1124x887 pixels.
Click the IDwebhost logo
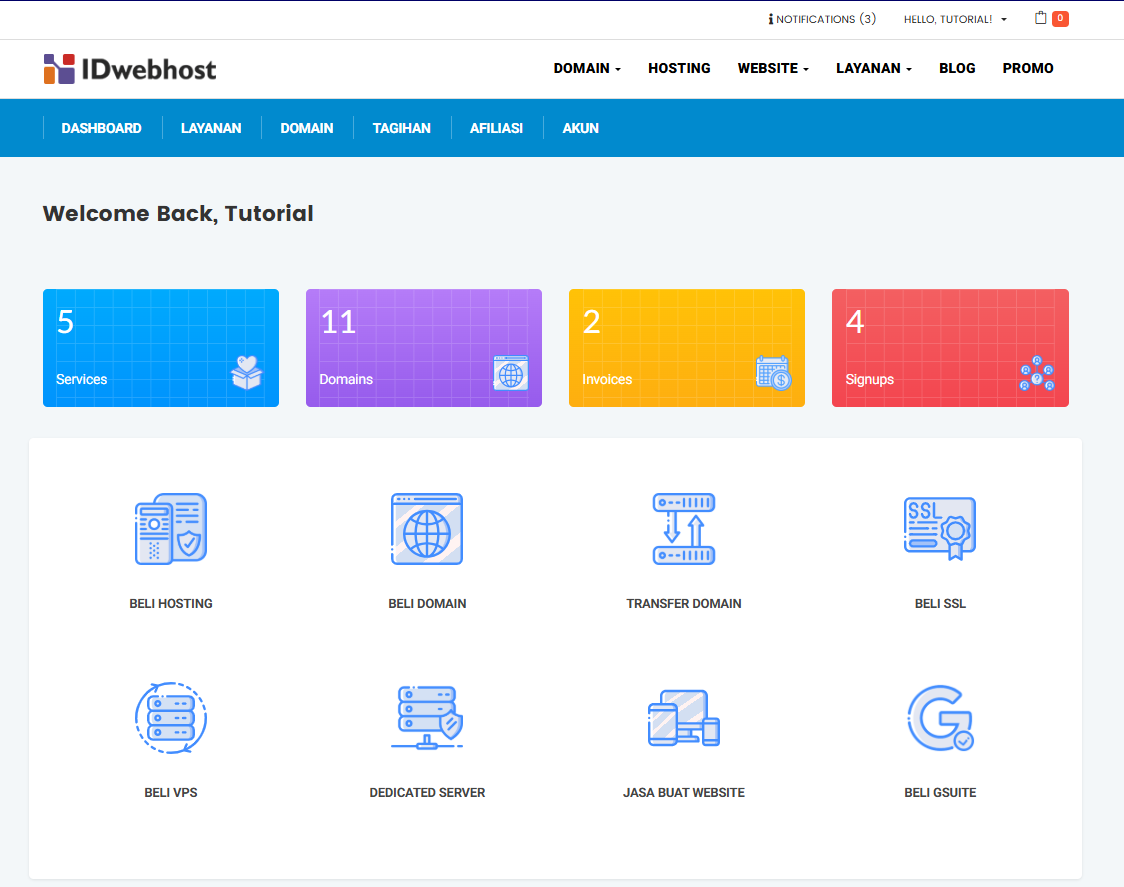click(x=130, y=69)
